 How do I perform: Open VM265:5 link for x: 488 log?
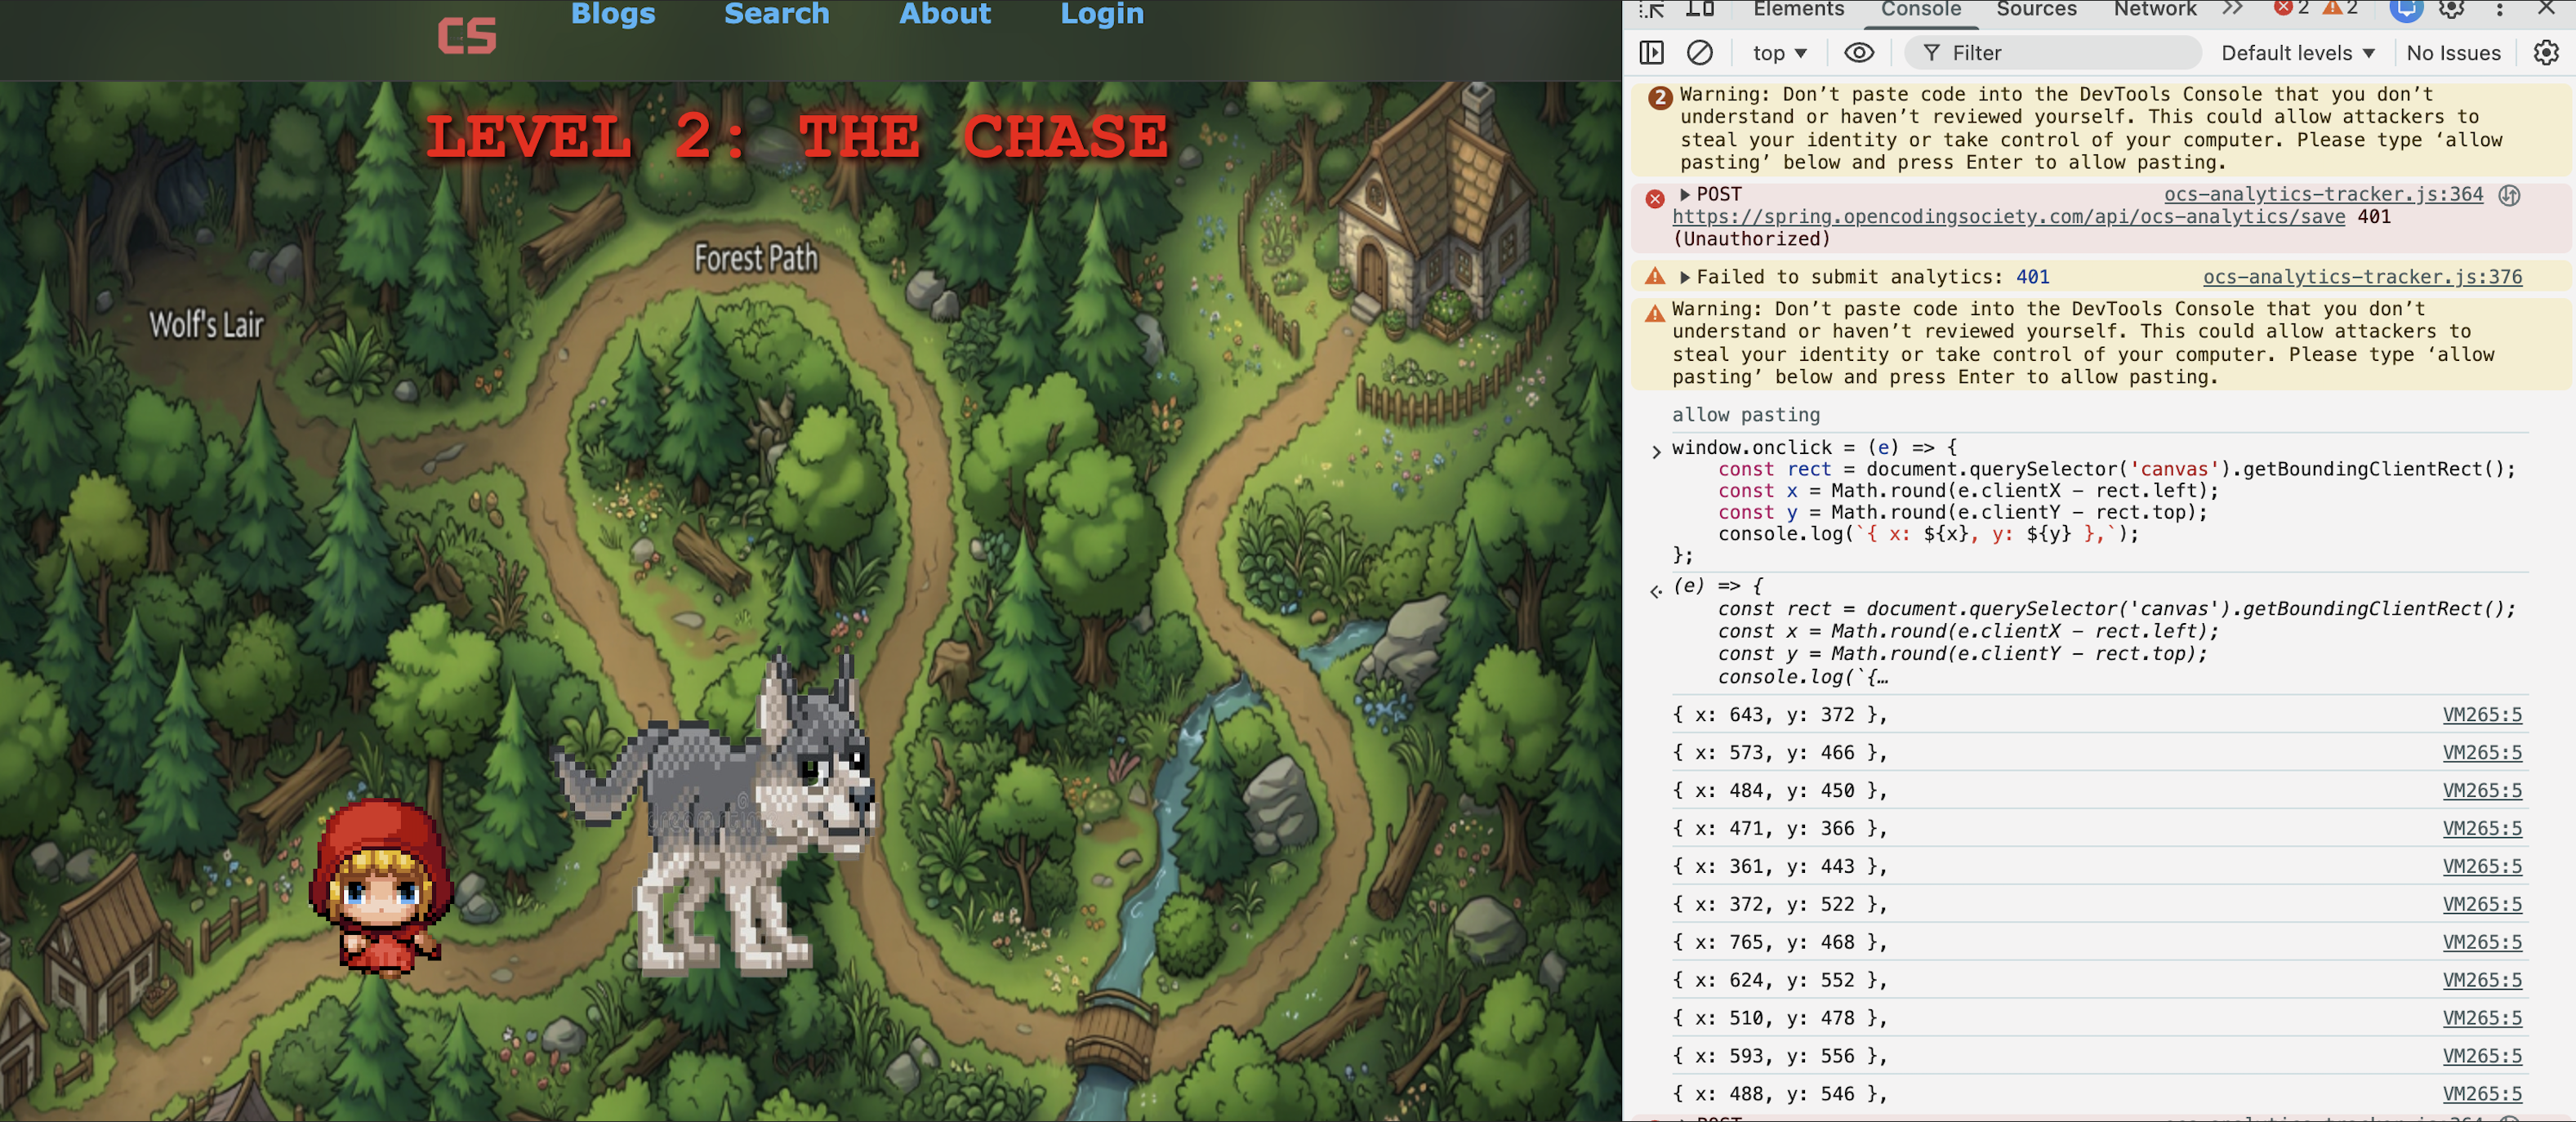[x=2482, y=1095]
